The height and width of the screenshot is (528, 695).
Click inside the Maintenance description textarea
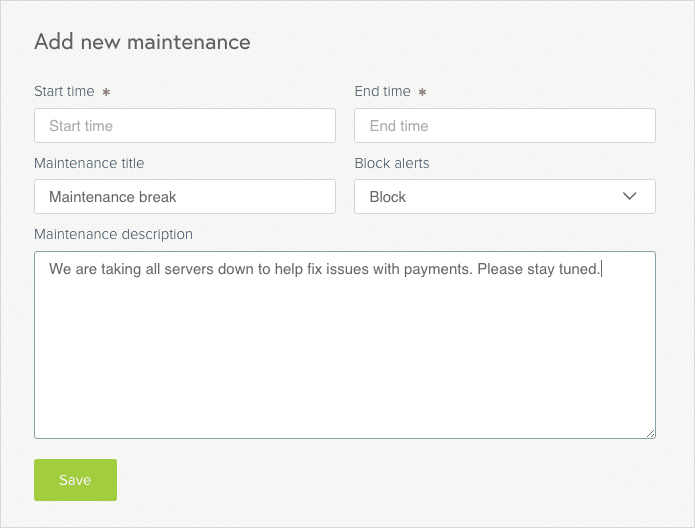coord(345,345)
